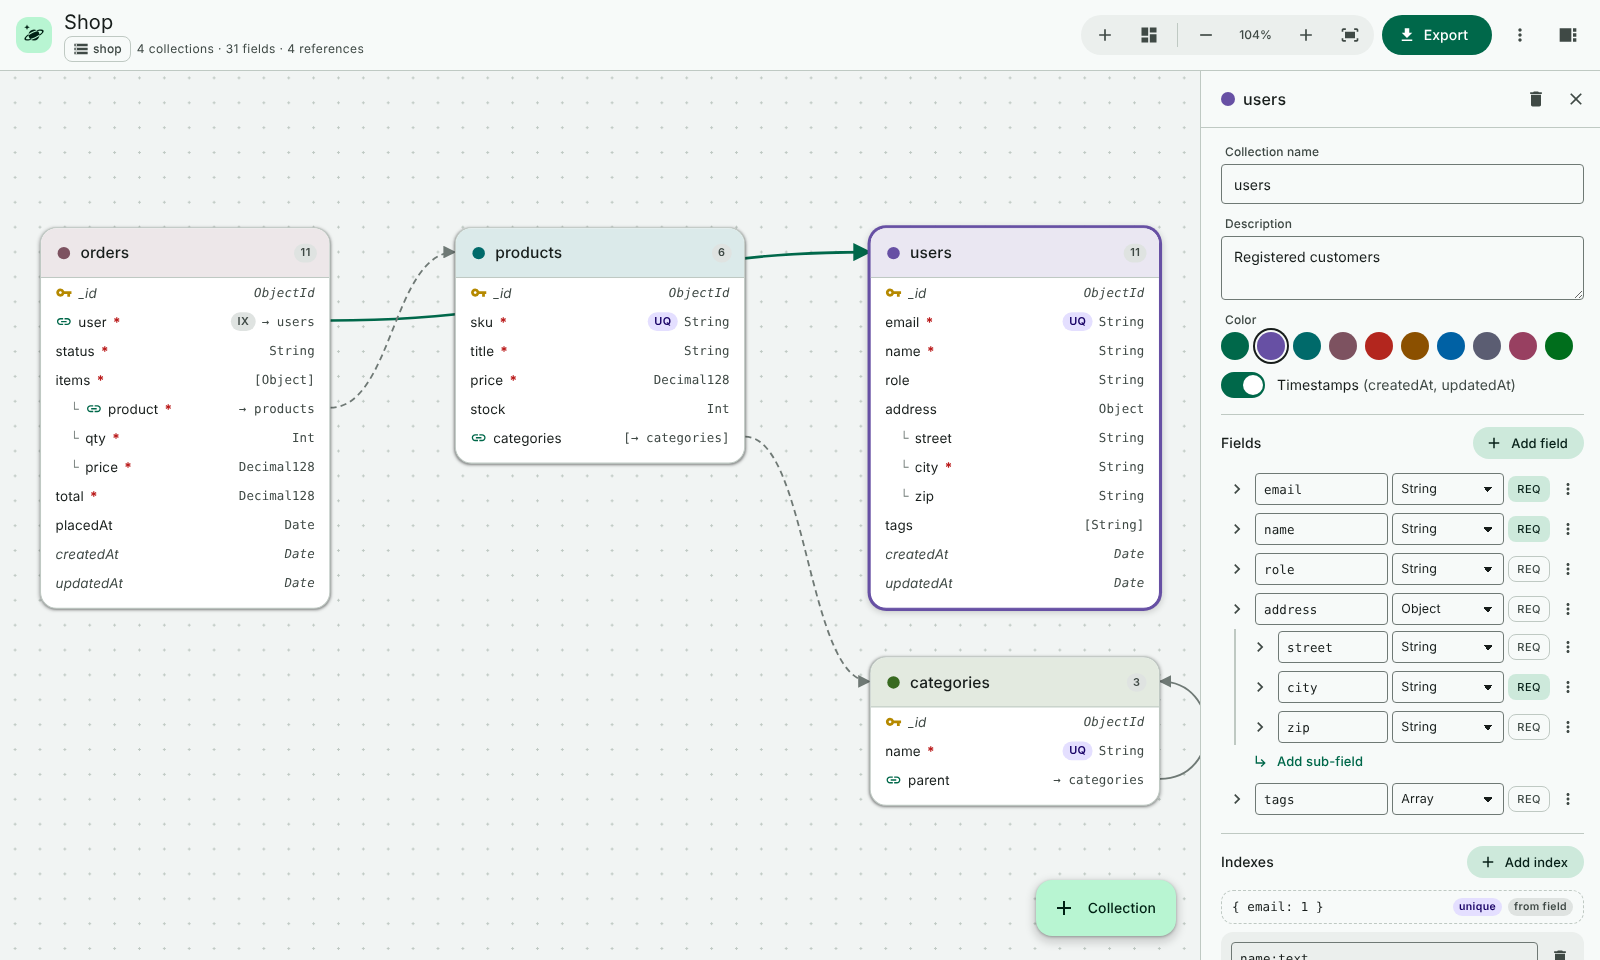Toggle Timestamps switch off
The image size is (1600, 960).
click(x=1243, y=385)
